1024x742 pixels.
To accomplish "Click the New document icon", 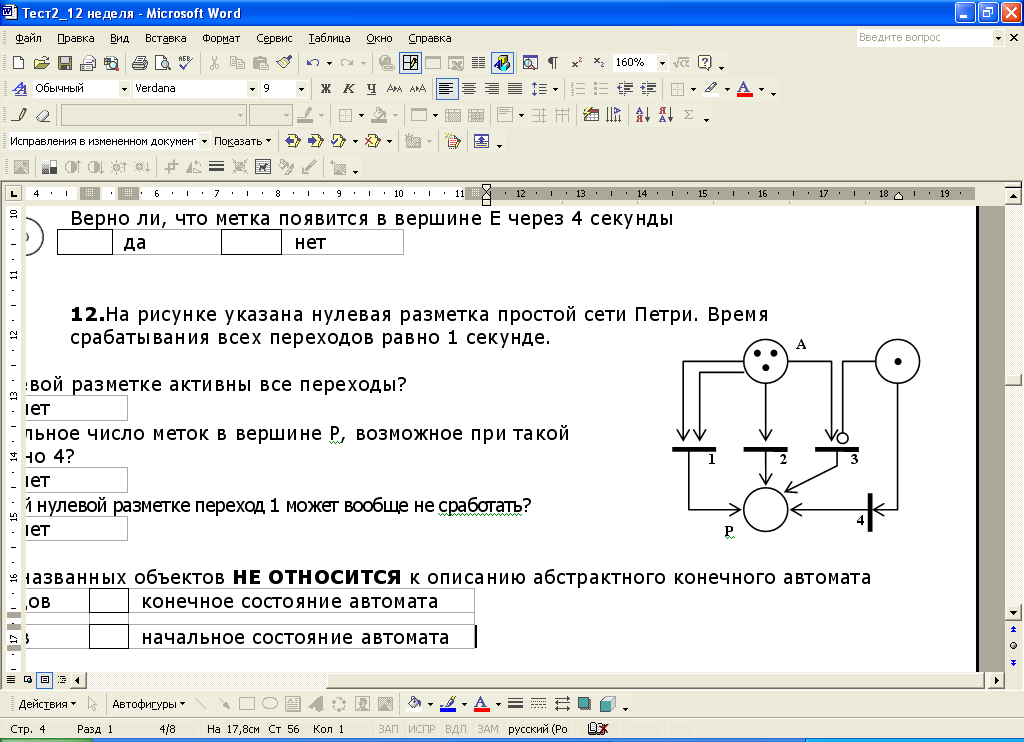I will click(18, 63).
